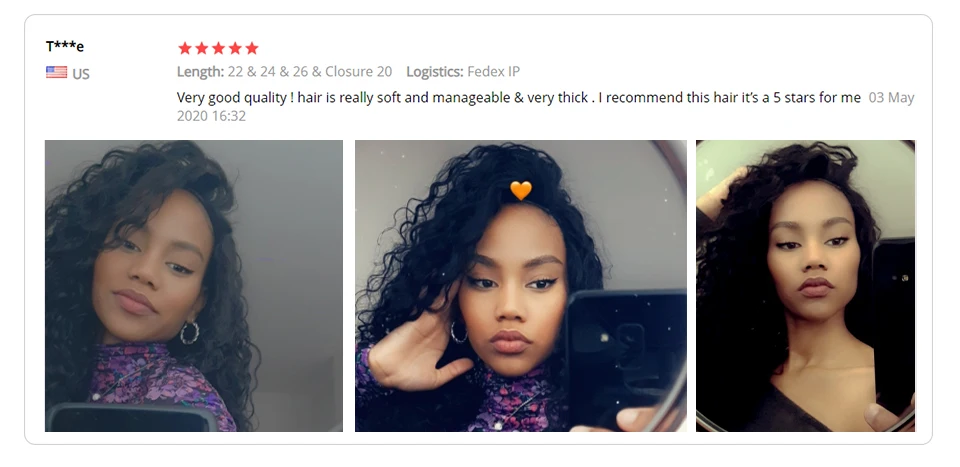Click reviewer name T***e
The width and height of the screenshot is (960, 467).
(65, 47)
